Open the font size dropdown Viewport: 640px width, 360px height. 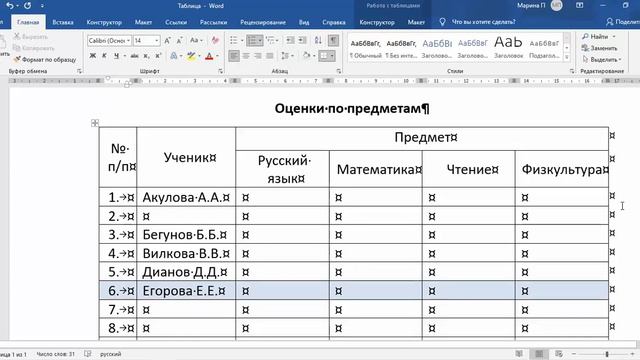(157, 41)
